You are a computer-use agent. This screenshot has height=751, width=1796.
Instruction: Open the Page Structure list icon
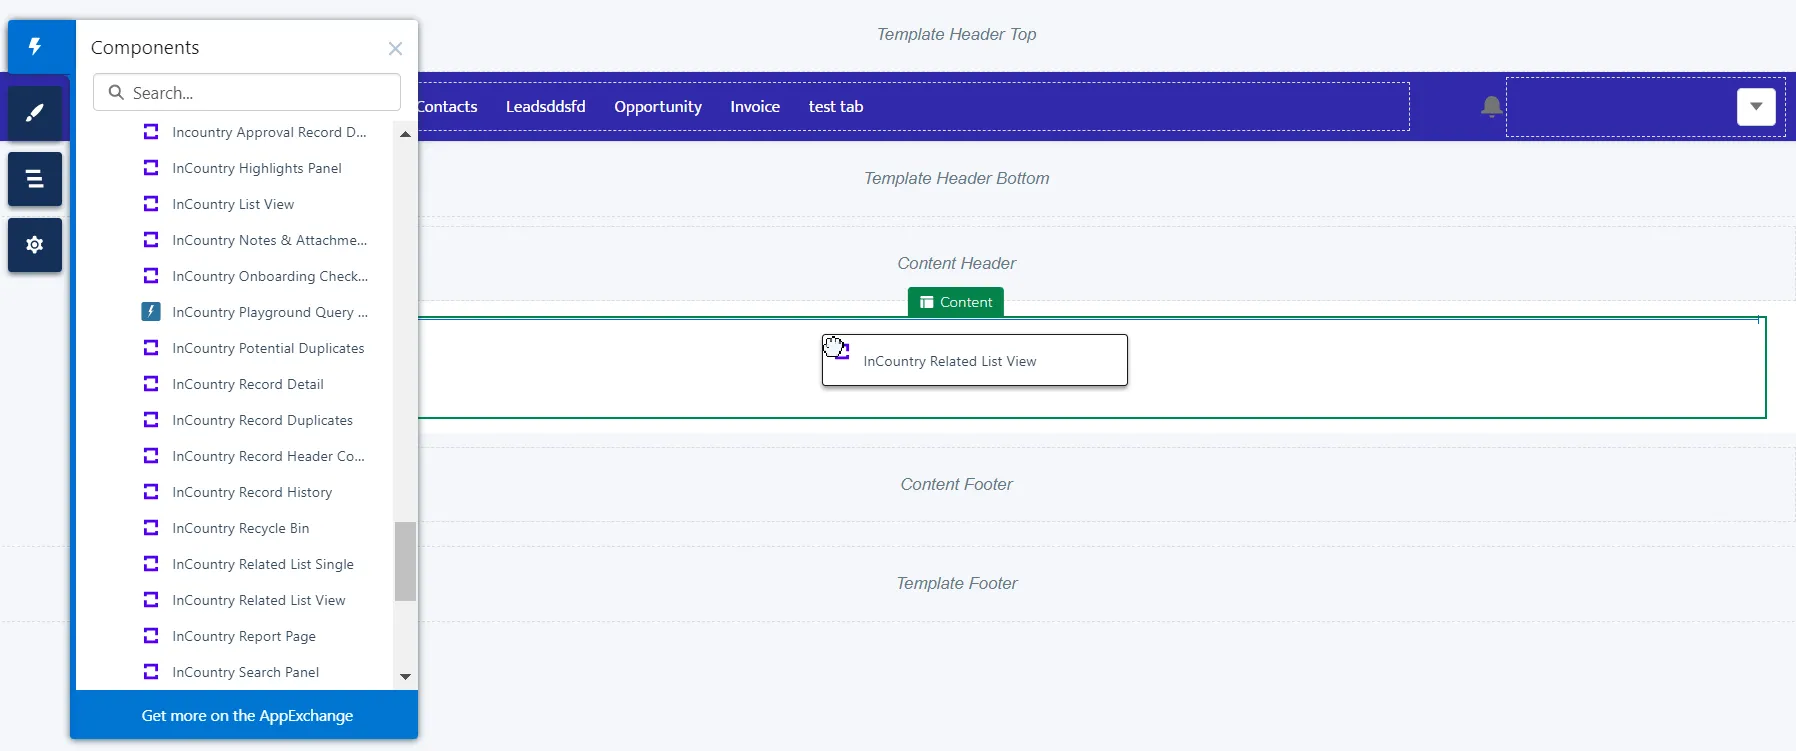[x=35, y=179]
